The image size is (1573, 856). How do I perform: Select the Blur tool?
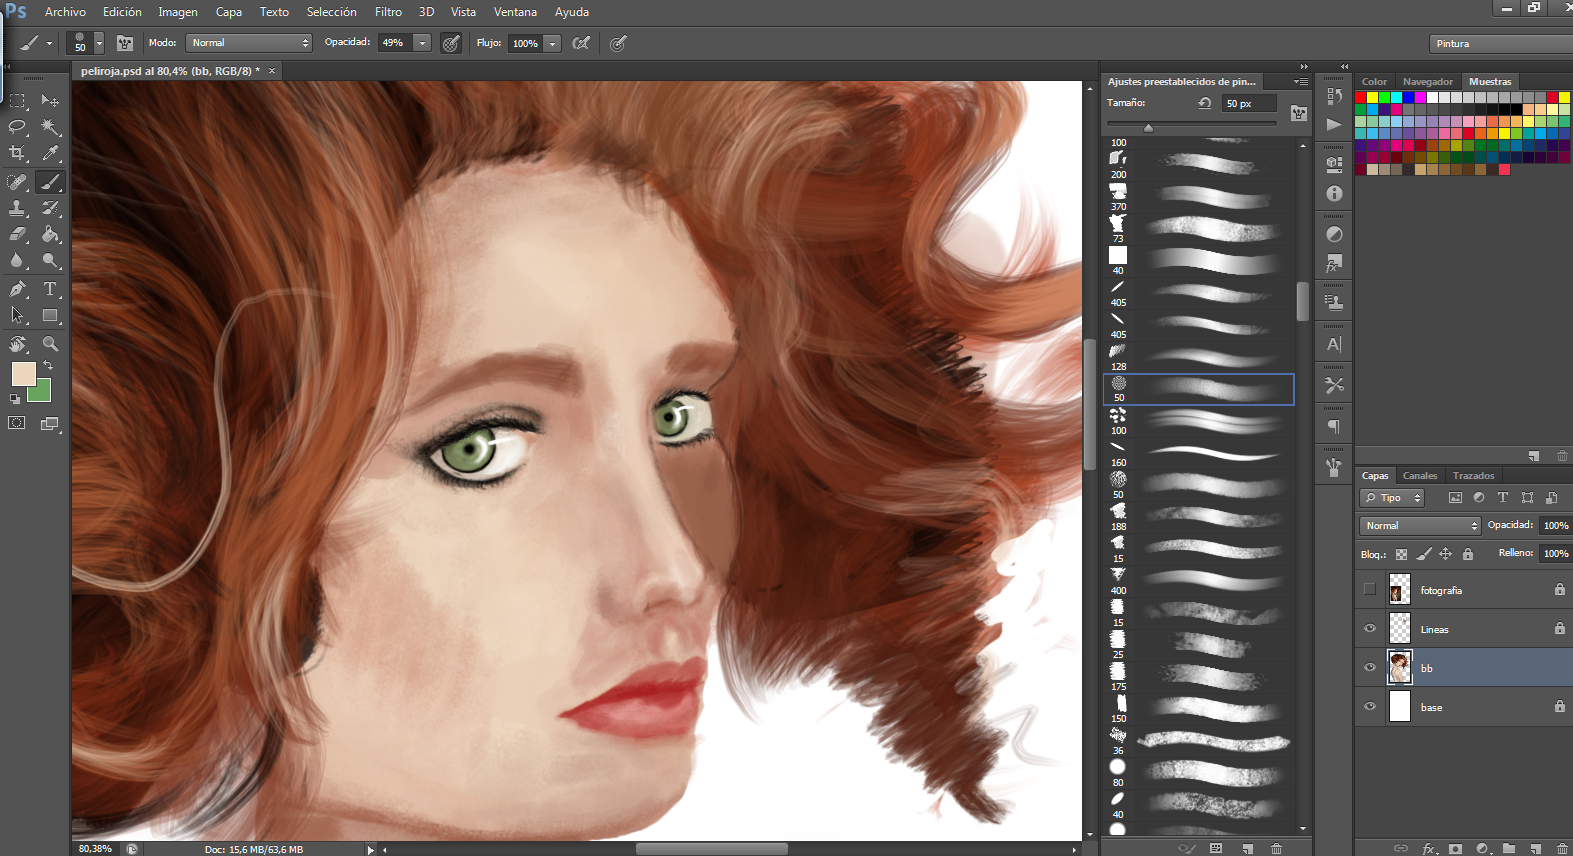18,260
